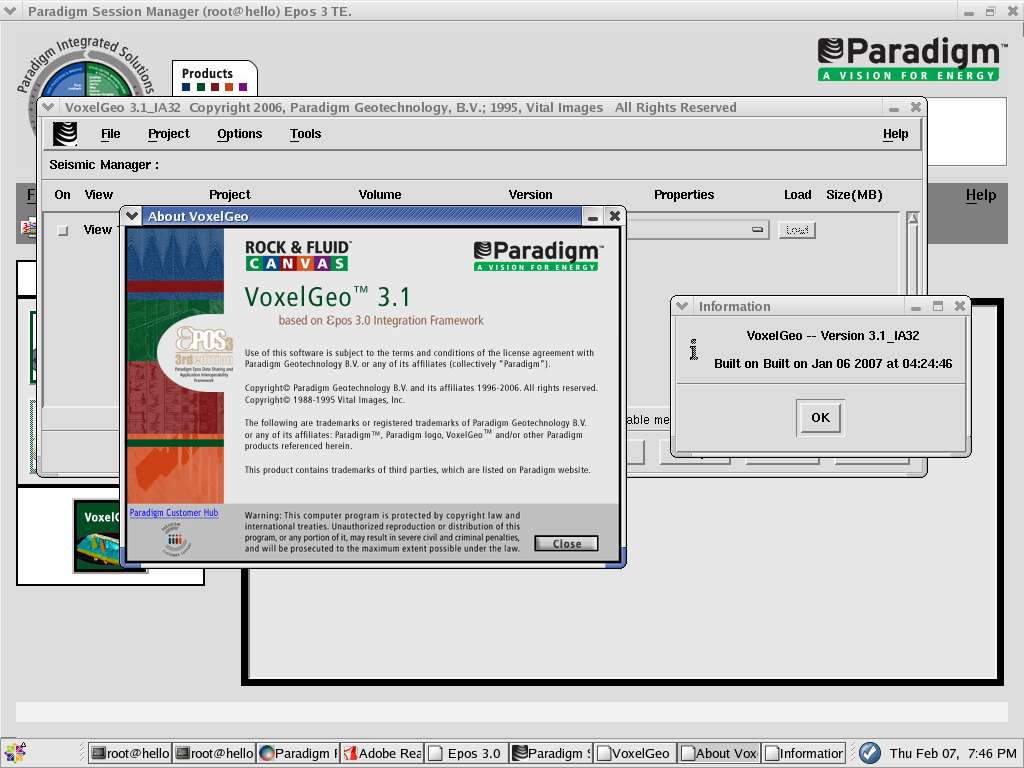
Task: Click the blue checkmark tray icon
Action: tap(869, 753)
